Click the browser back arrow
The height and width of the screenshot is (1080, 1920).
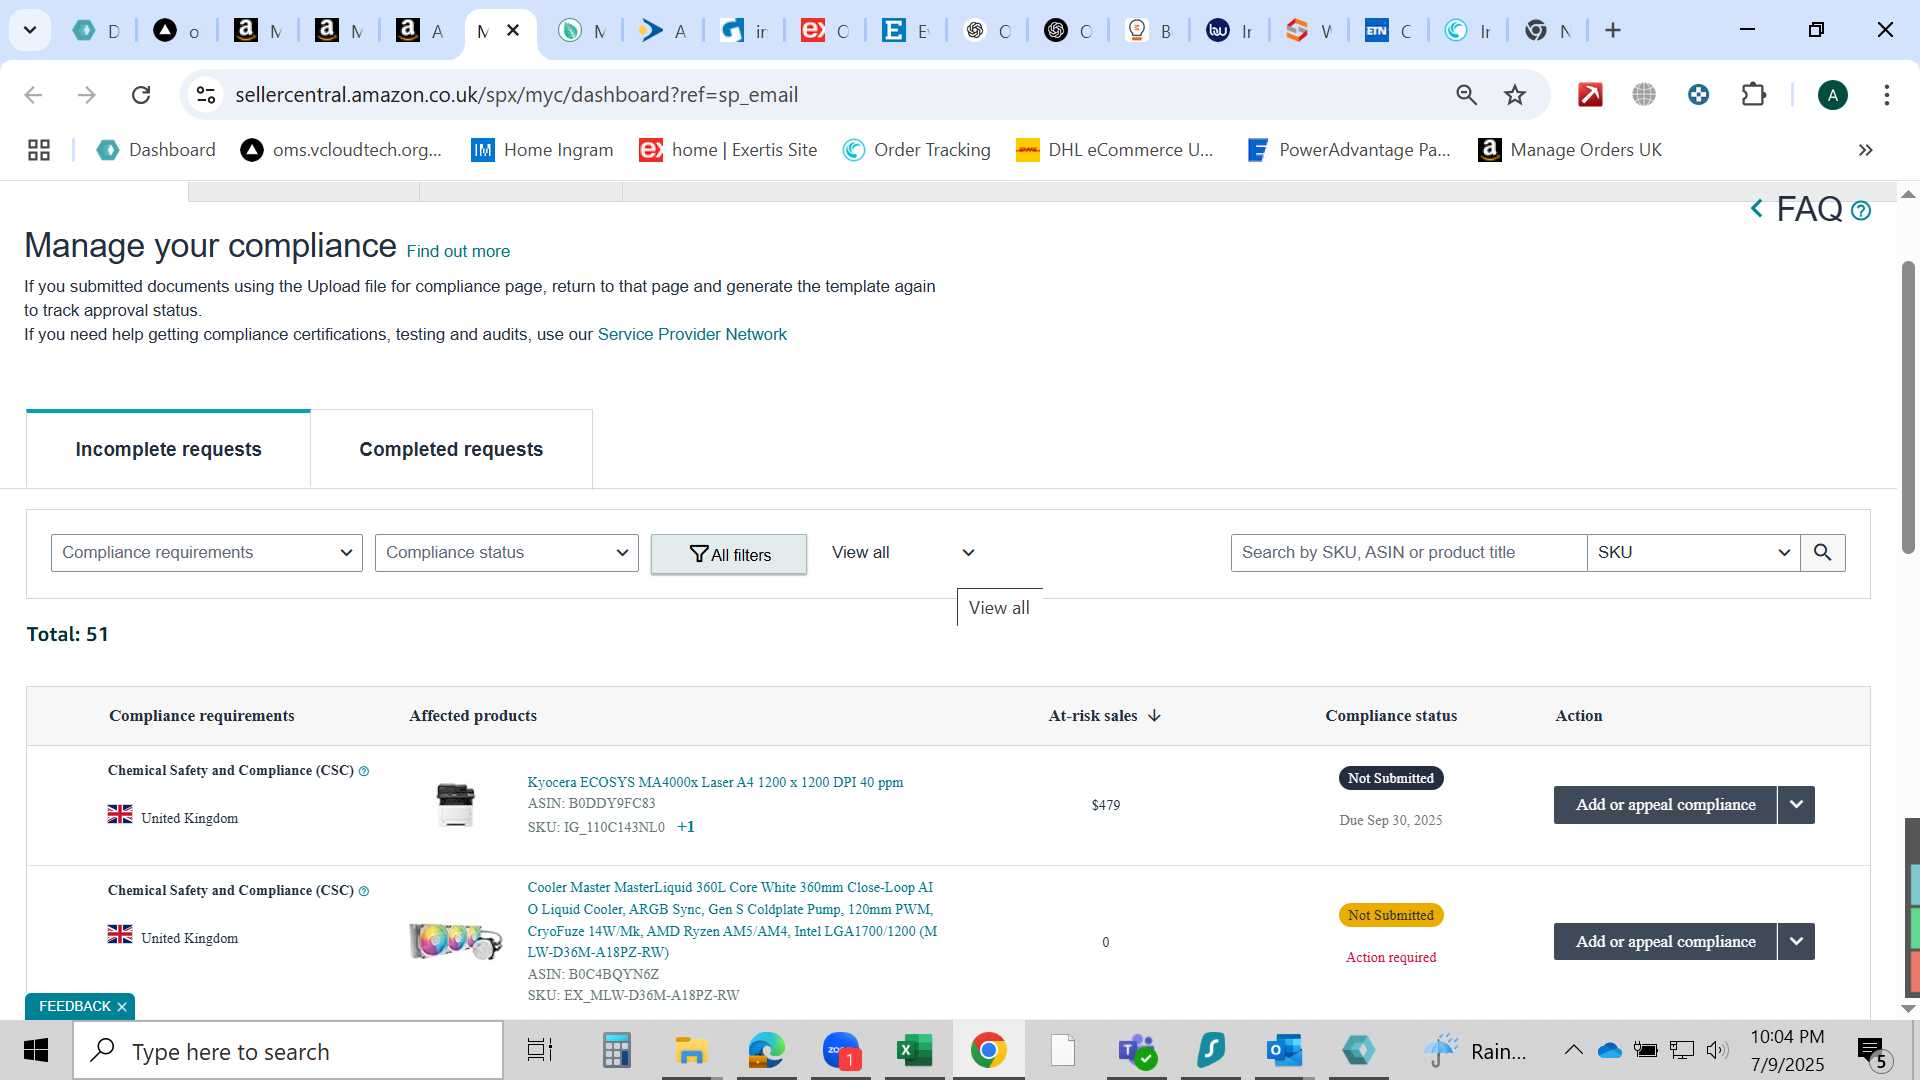coord(33,95)
